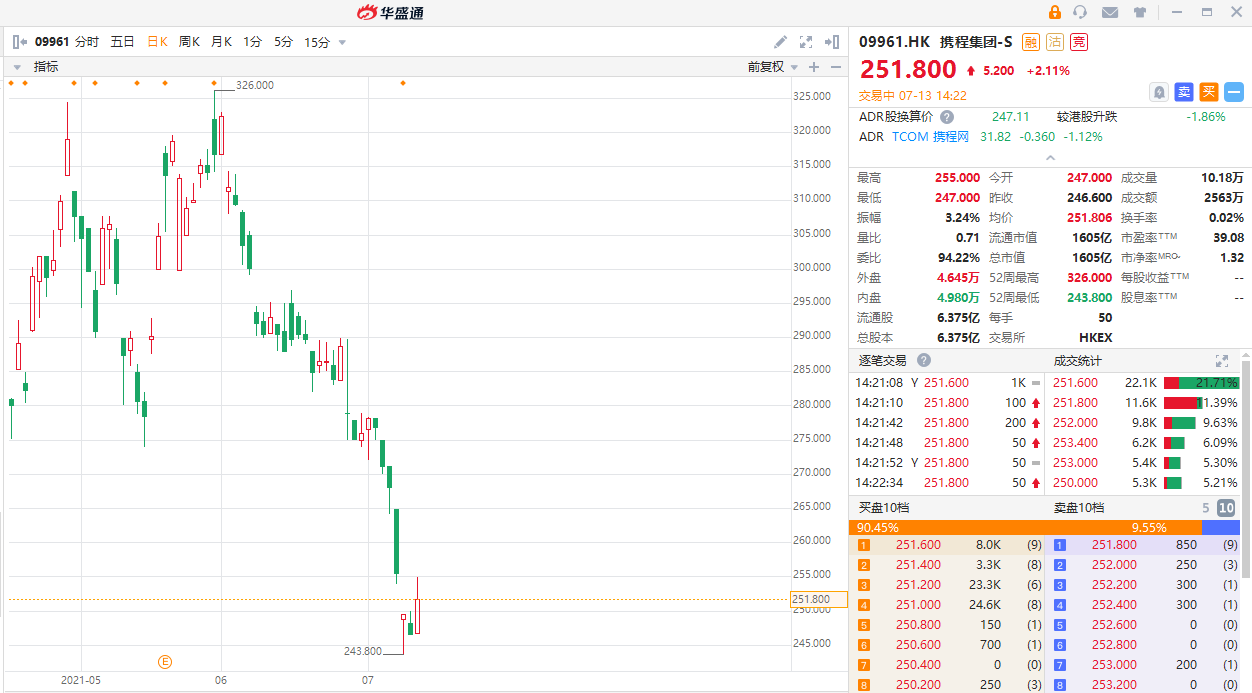Viewport: 1252px width, 693px height.
Task: Click the orange 买 buy icon
Action: coord(1209,92)
